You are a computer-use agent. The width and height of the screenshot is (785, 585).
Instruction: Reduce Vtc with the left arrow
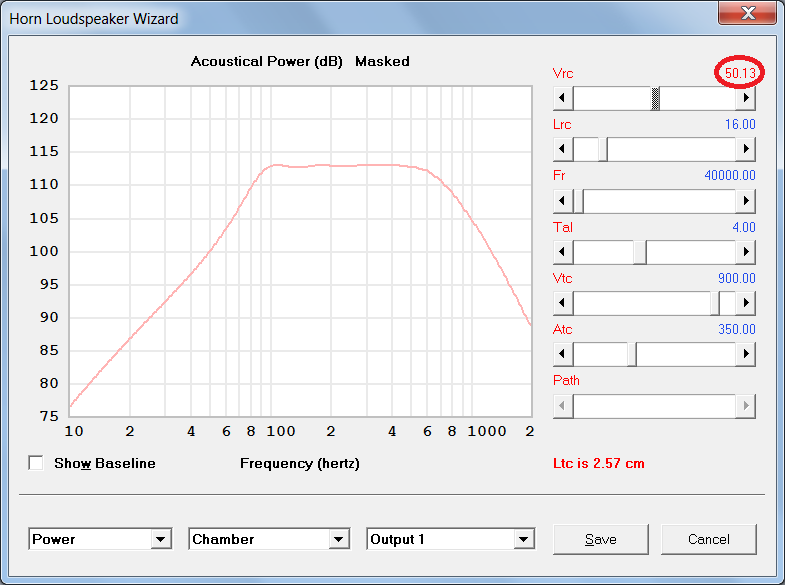tap(563, 302)
